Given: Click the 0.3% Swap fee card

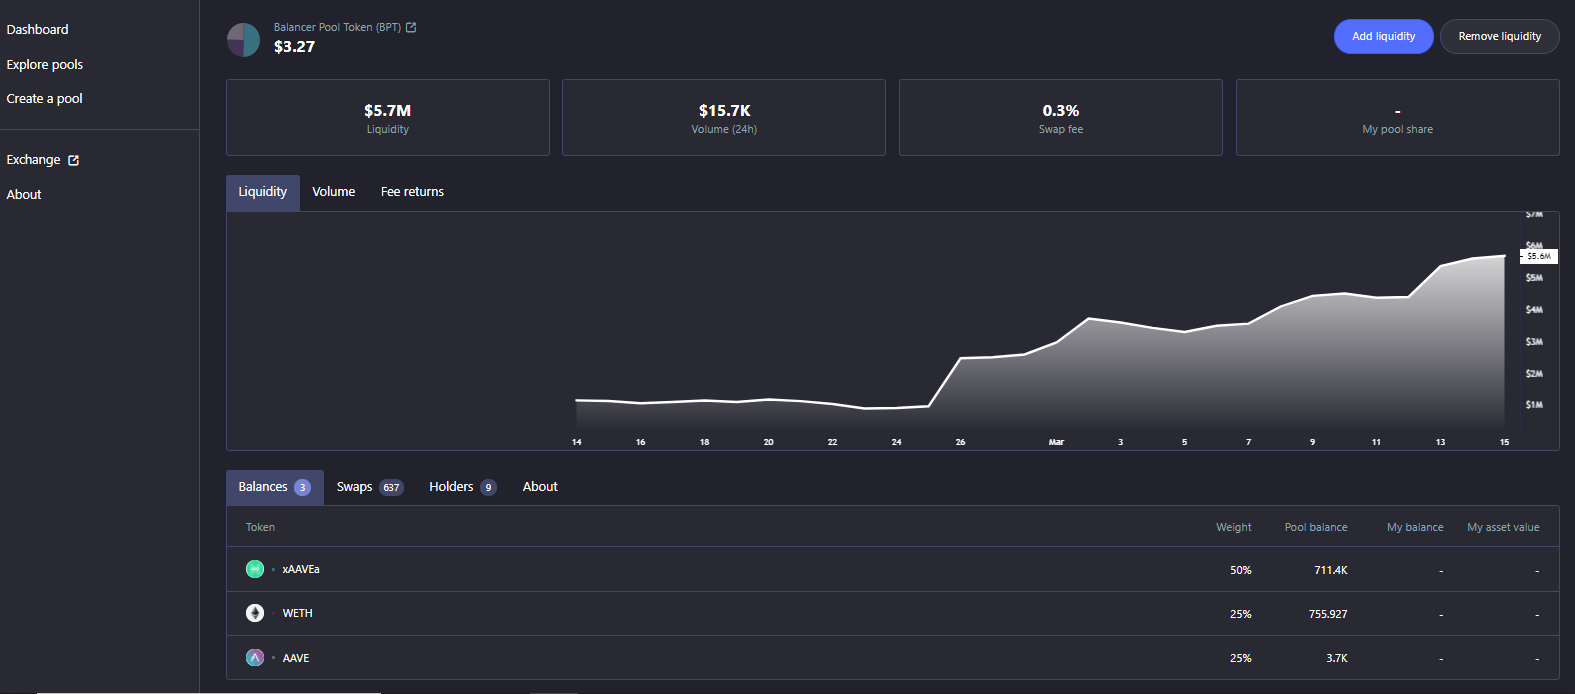Looking at the screenshot, I should [1061, 117].
